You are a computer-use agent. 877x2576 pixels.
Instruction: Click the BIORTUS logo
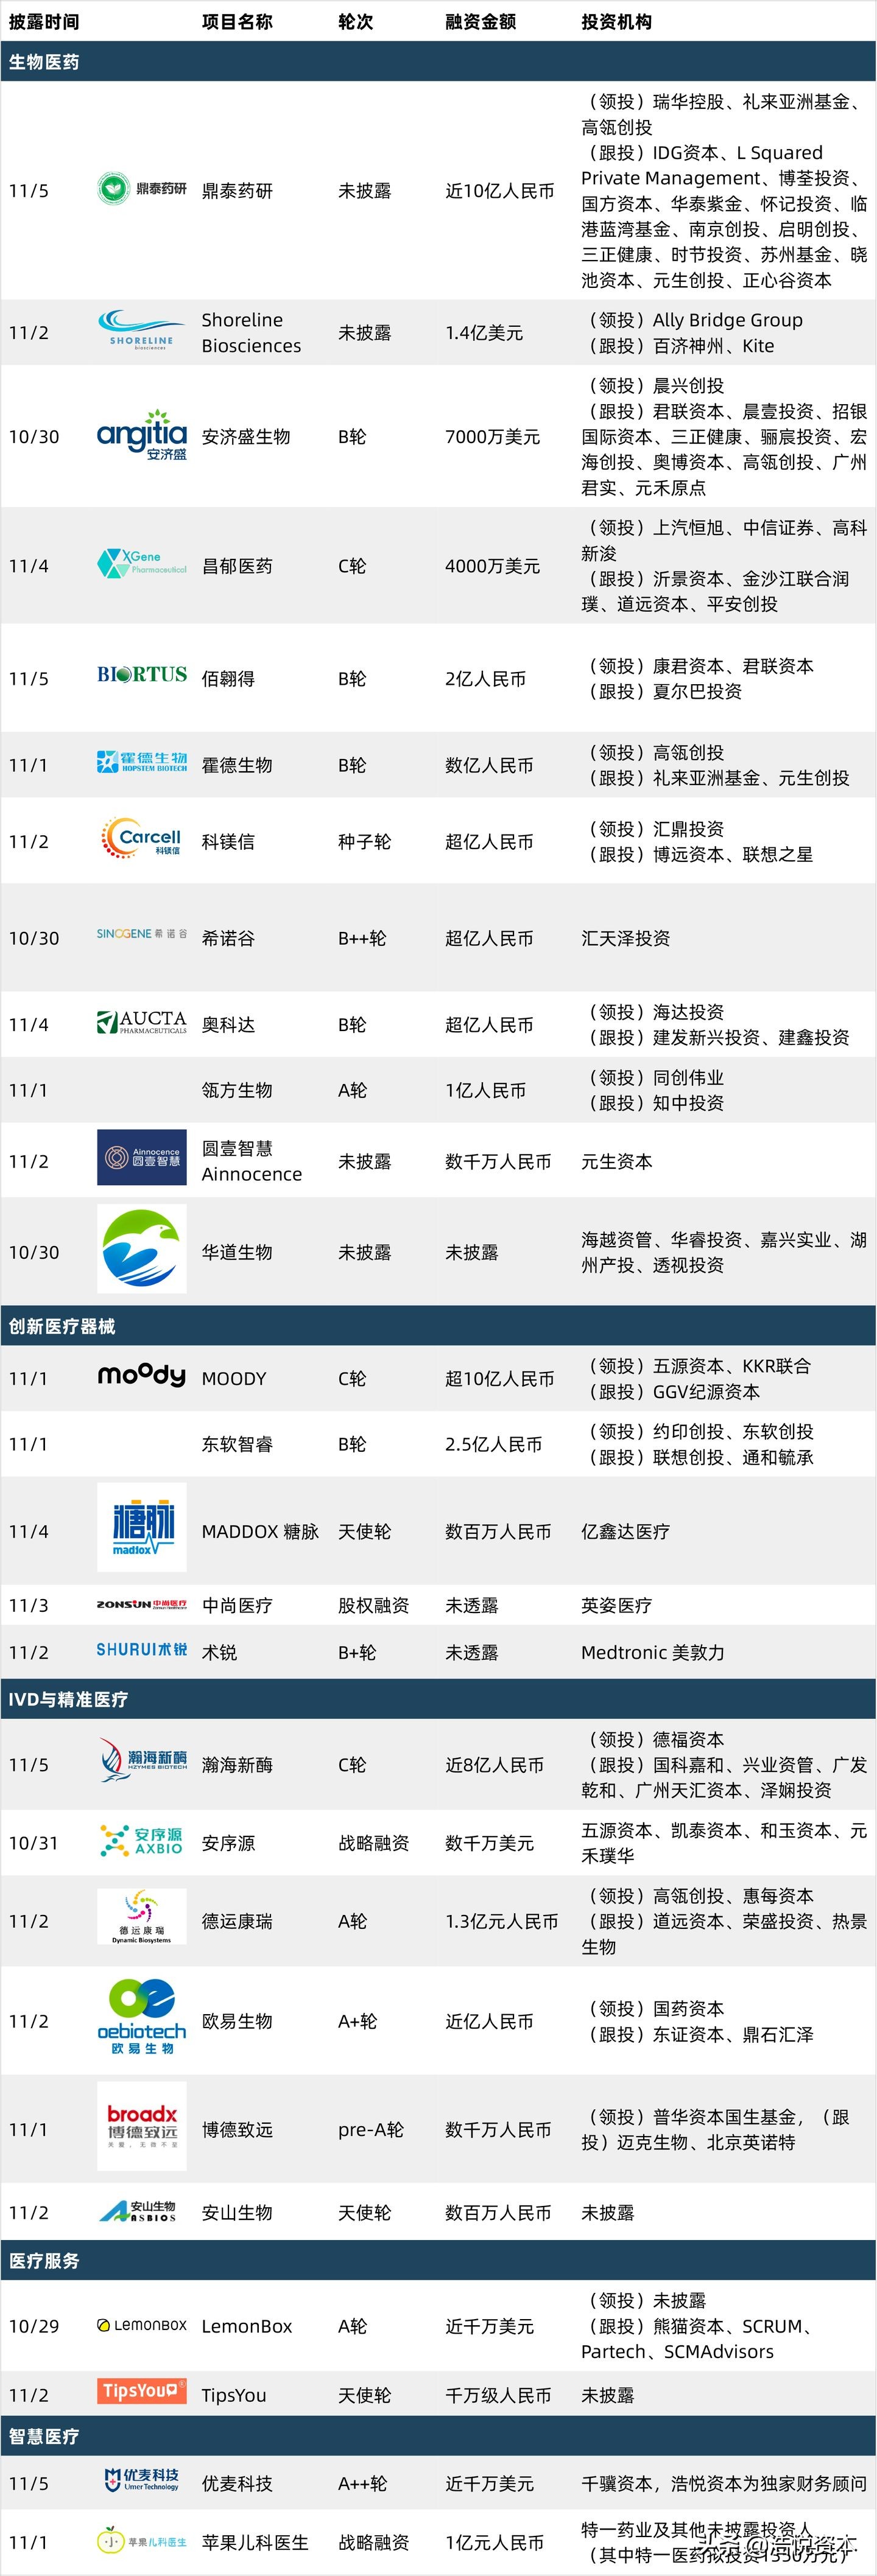142,675
